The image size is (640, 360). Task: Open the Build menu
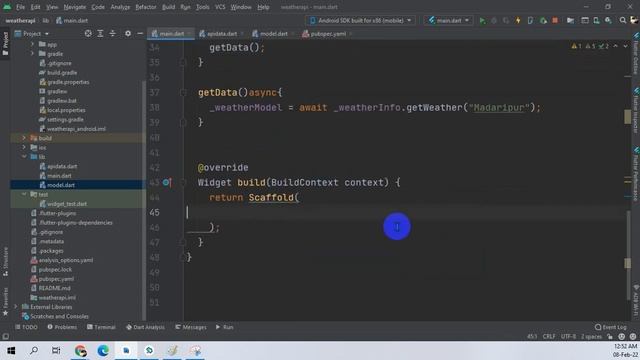point(168,7)
